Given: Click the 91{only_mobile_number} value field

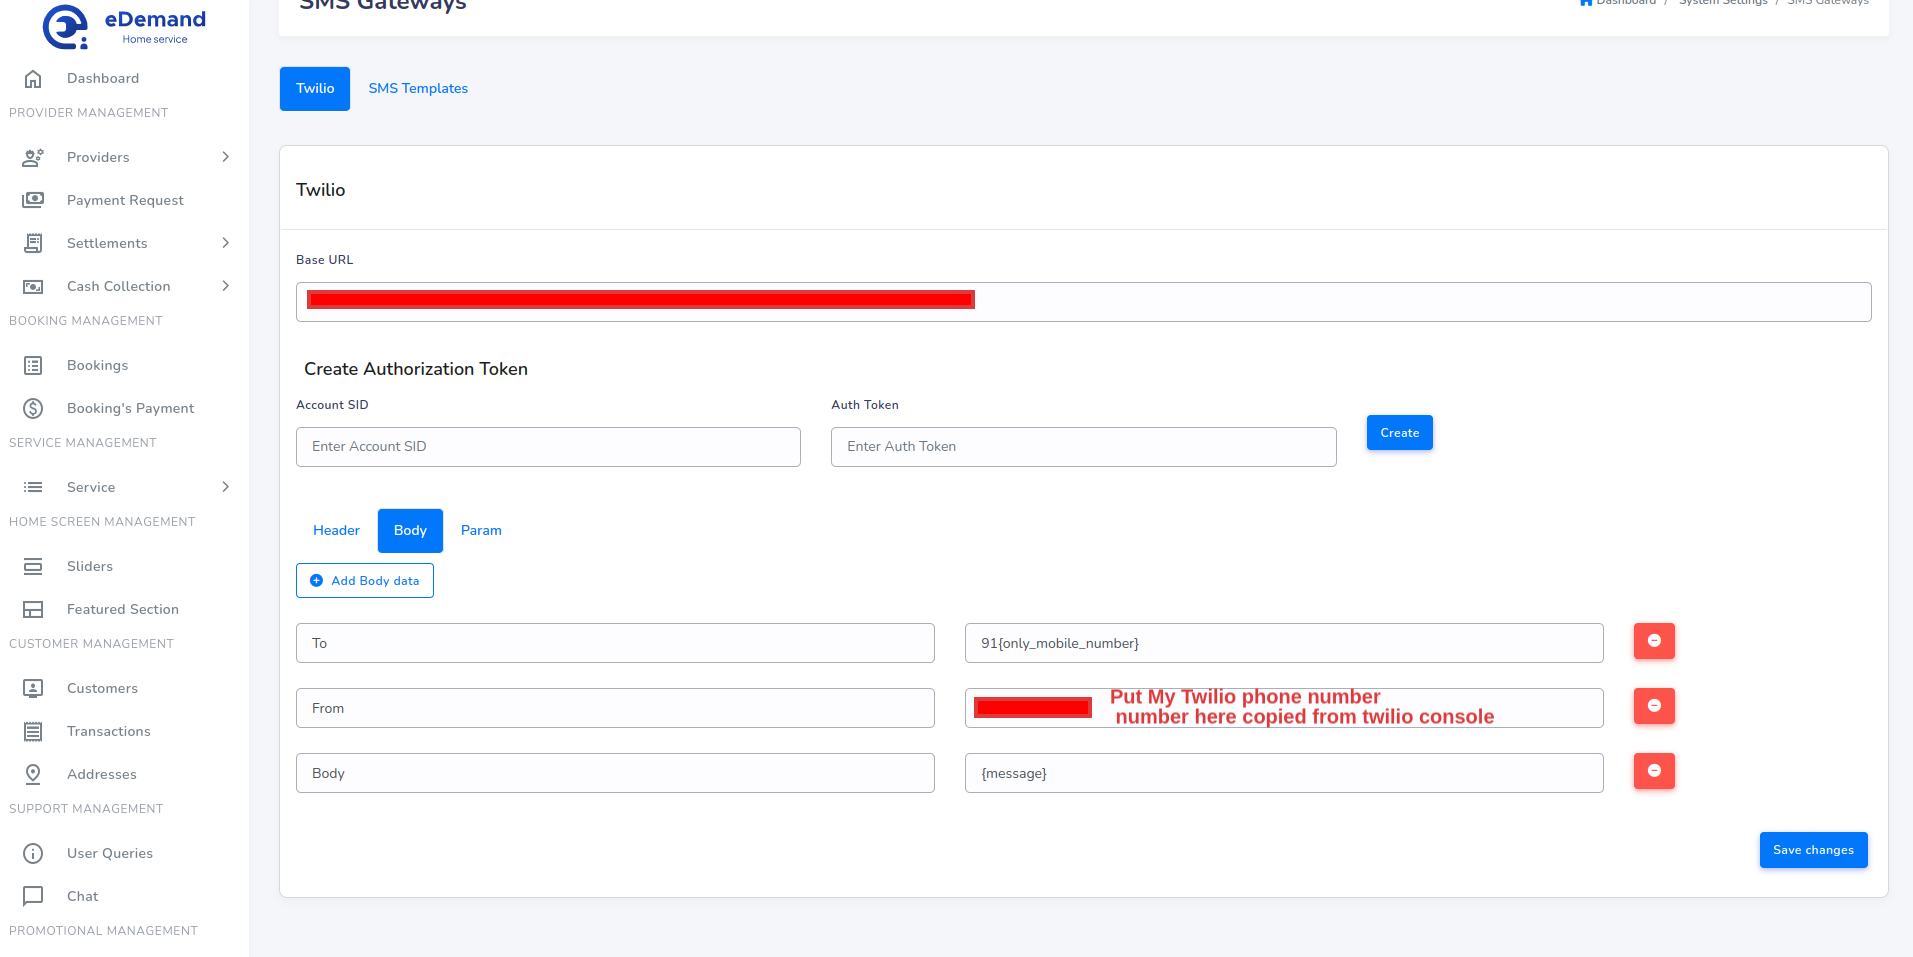Looking at the screenshot, I should pos(1284,643).
